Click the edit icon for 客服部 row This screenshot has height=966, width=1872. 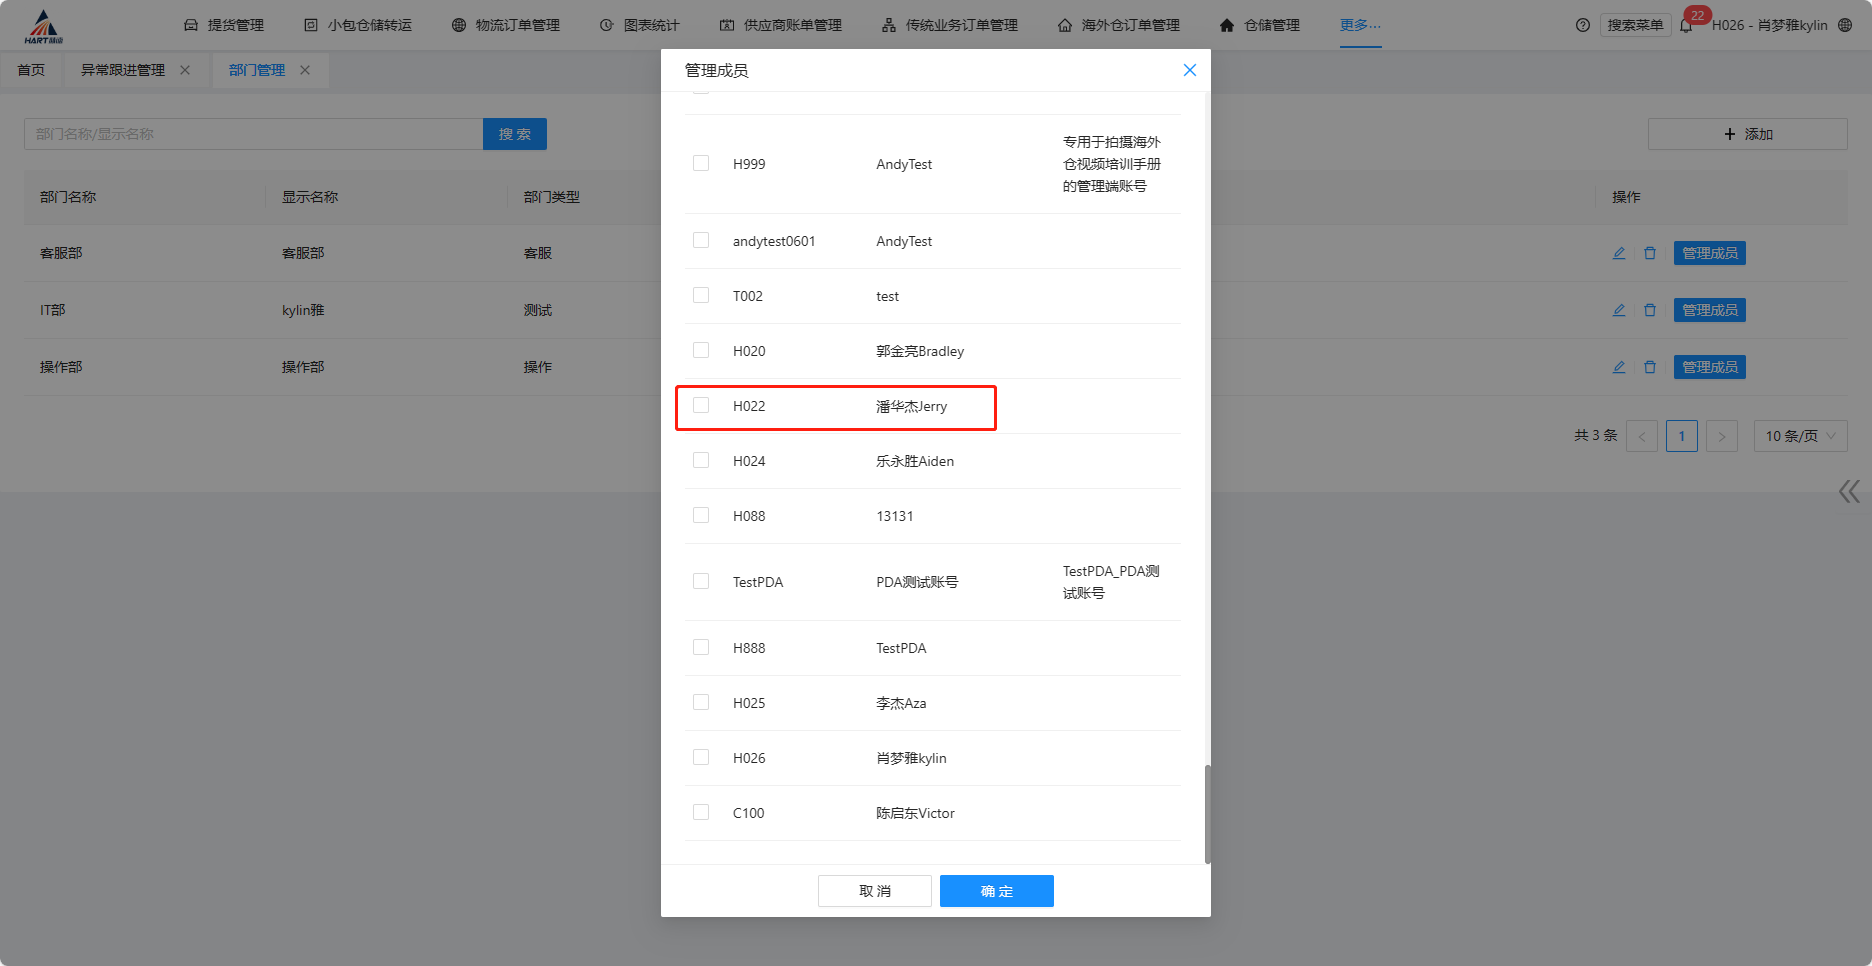1619,254
